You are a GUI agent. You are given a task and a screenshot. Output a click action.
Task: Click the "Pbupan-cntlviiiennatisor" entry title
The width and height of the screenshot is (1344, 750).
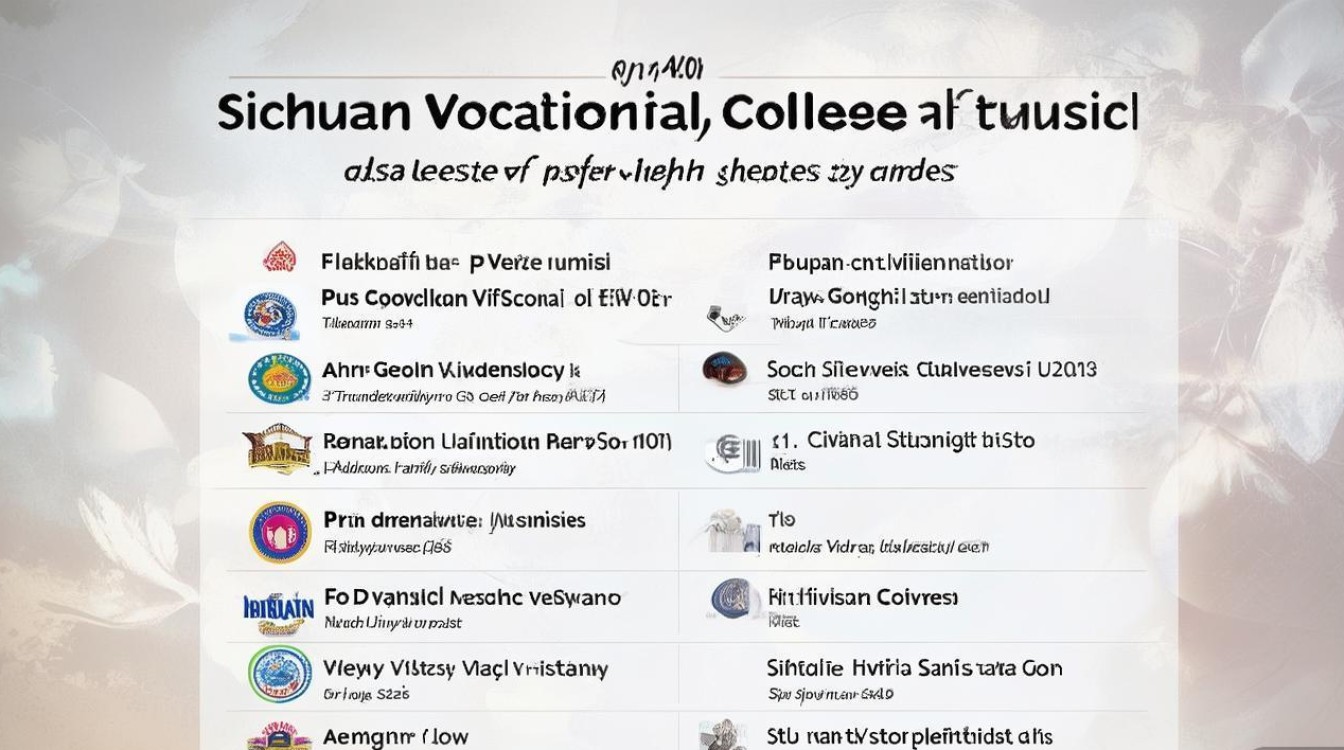pyautogui.click(x=890, y=263)
